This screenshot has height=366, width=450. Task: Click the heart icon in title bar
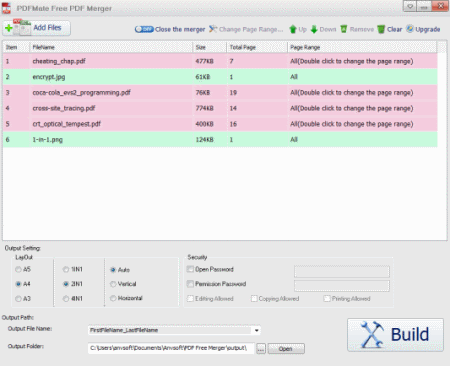click(x=410, y=6)
